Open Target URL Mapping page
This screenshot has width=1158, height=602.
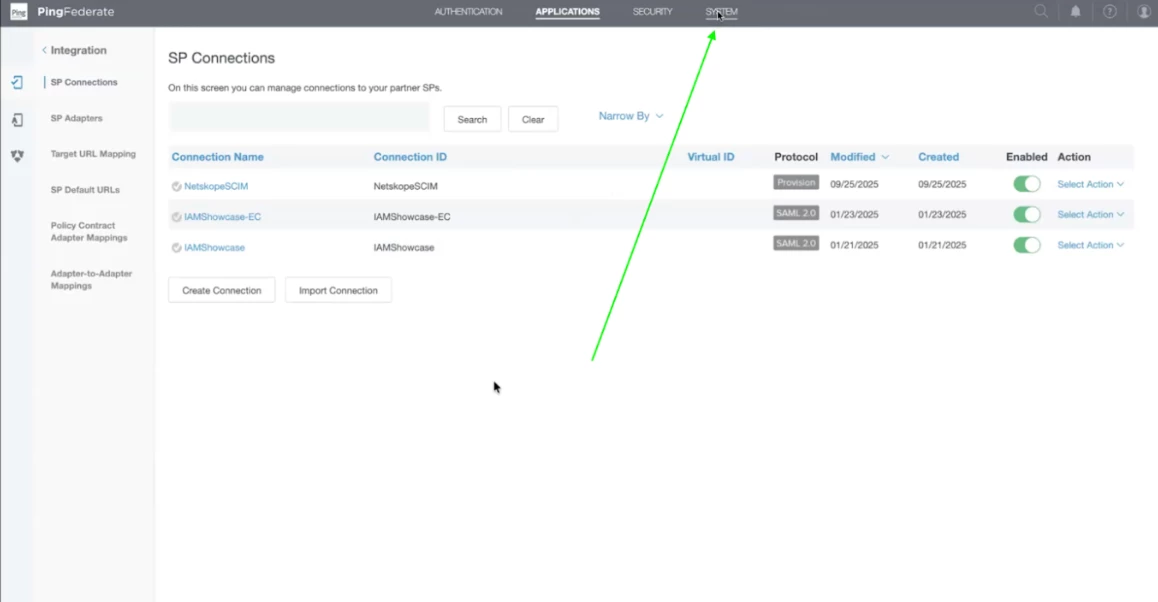93,154
